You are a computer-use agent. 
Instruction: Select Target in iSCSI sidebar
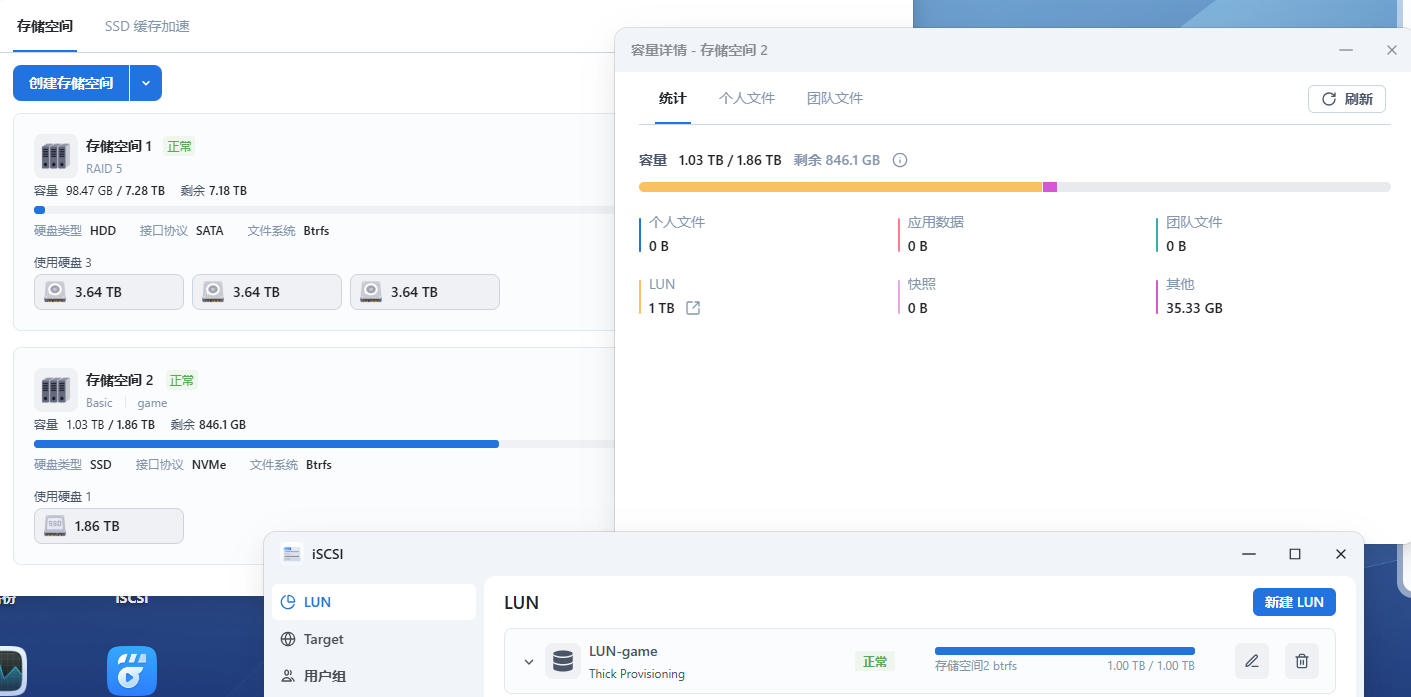[x=374, y=639]
